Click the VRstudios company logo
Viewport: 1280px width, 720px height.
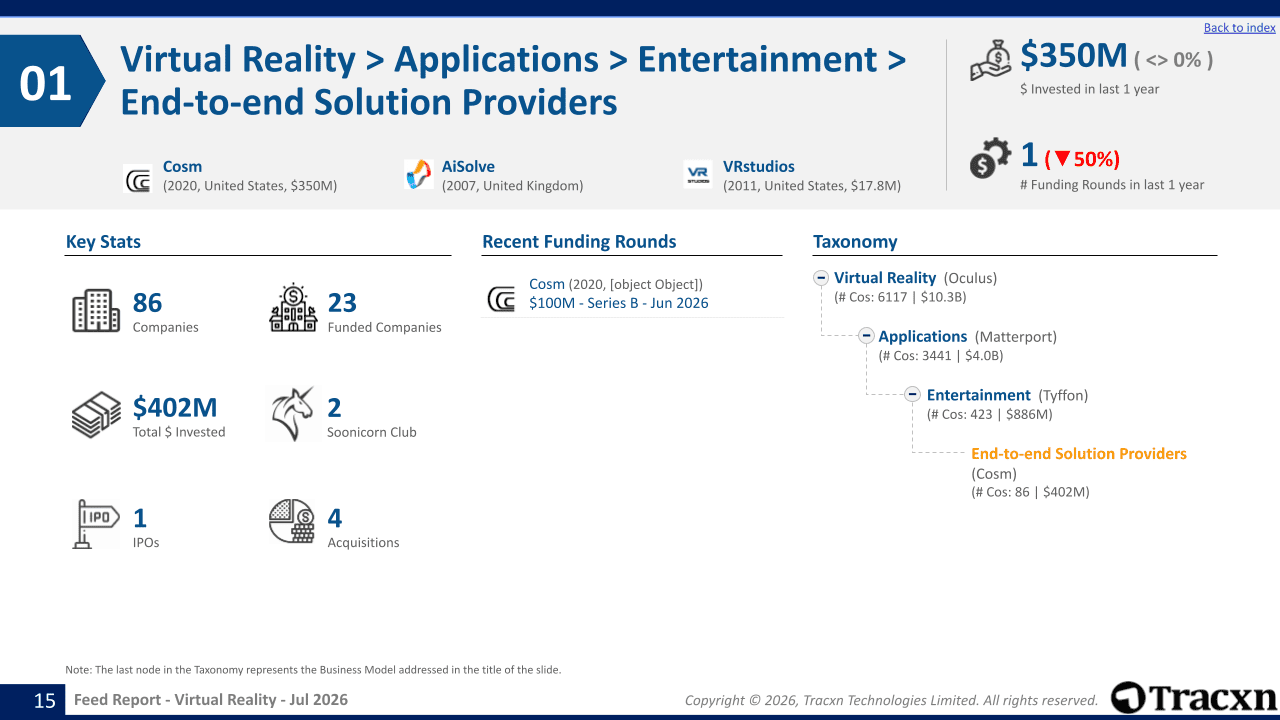[x=698, y=175]
